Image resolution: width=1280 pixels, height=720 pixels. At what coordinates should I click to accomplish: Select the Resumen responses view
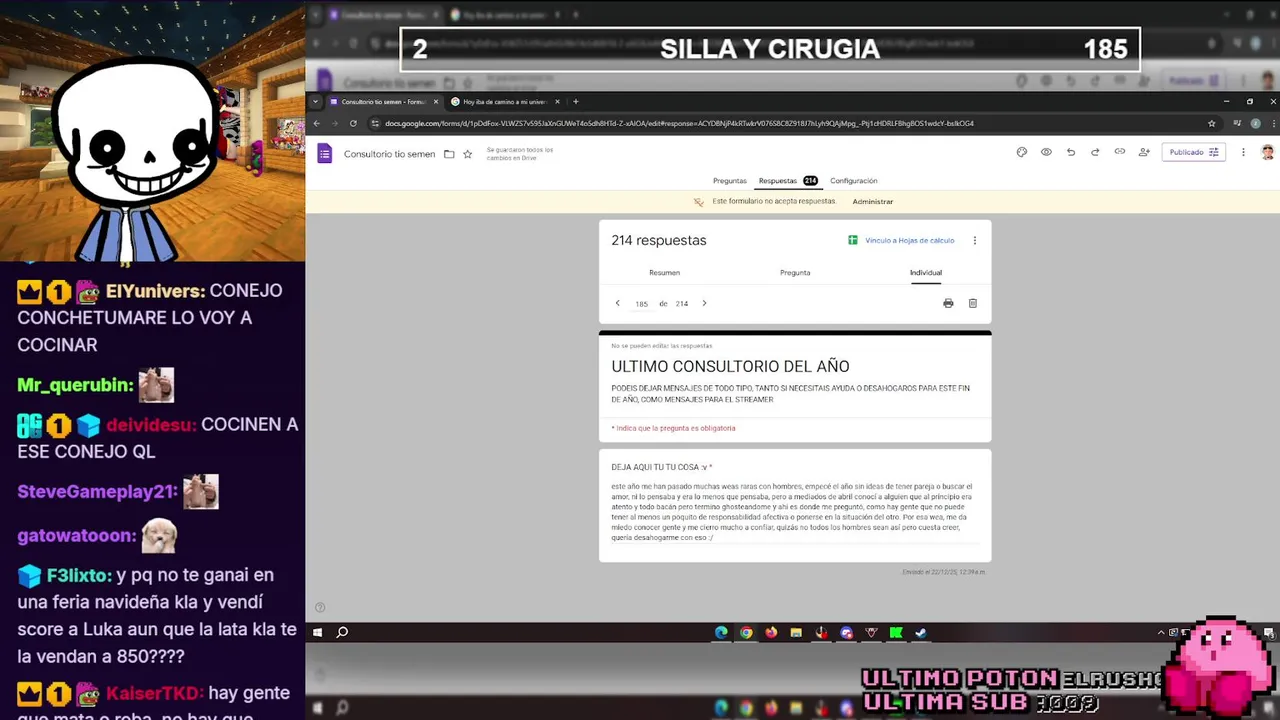pos(664,273)
